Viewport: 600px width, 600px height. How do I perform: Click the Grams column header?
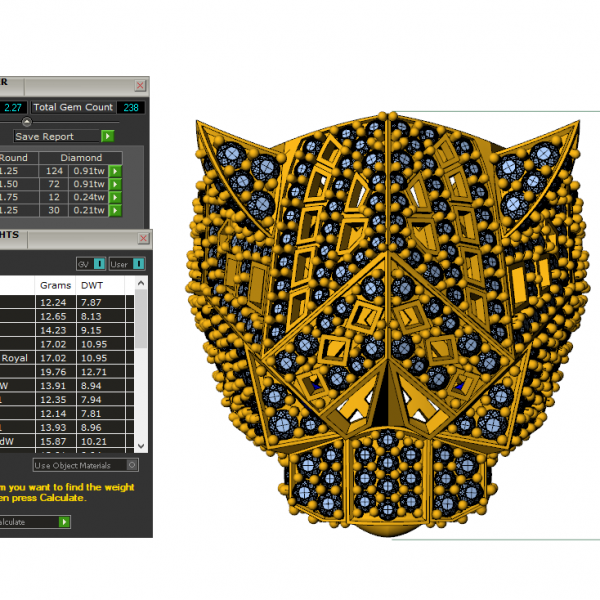[55, 285]
